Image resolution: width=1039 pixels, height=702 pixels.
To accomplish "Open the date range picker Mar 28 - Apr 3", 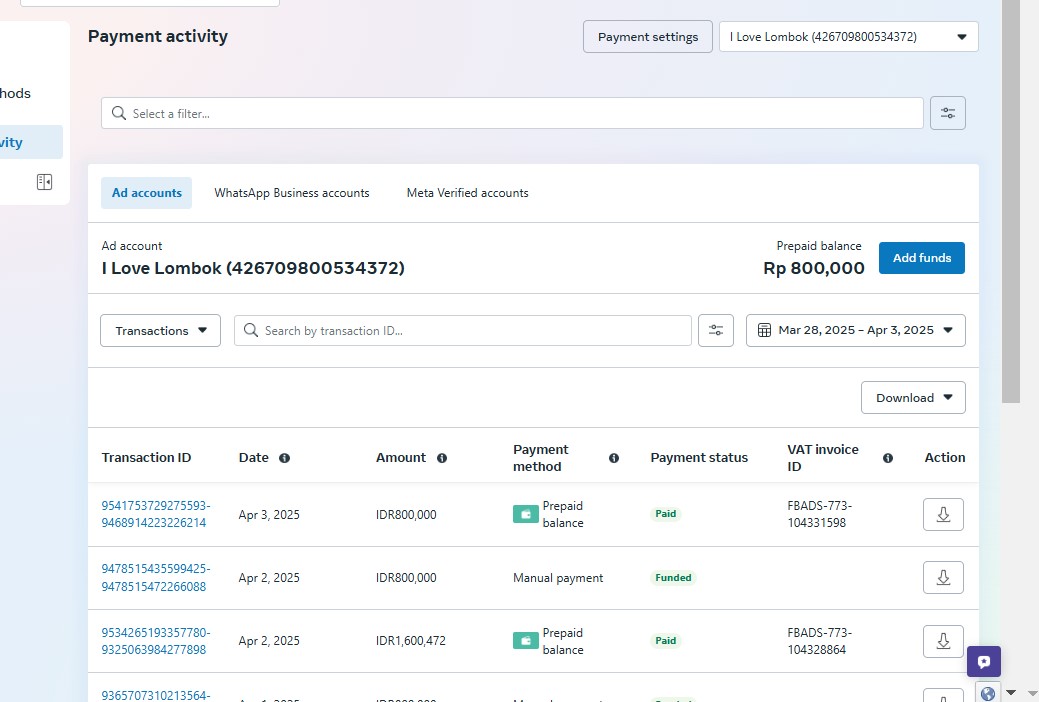I will pos(855,331).
